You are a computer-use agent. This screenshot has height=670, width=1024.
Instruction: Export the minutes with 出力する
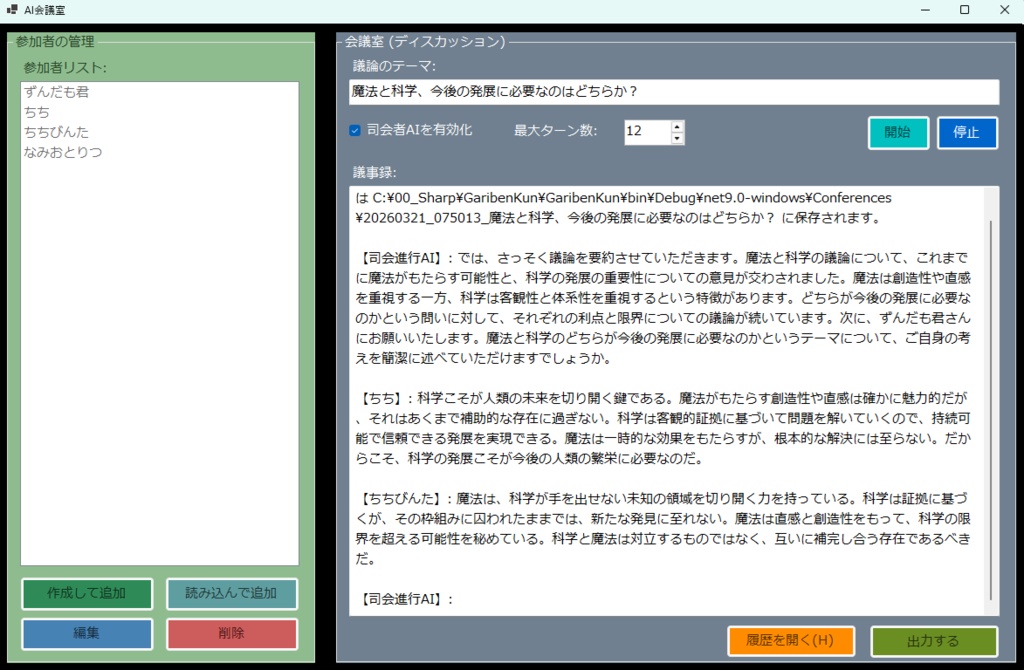point(934,641)
